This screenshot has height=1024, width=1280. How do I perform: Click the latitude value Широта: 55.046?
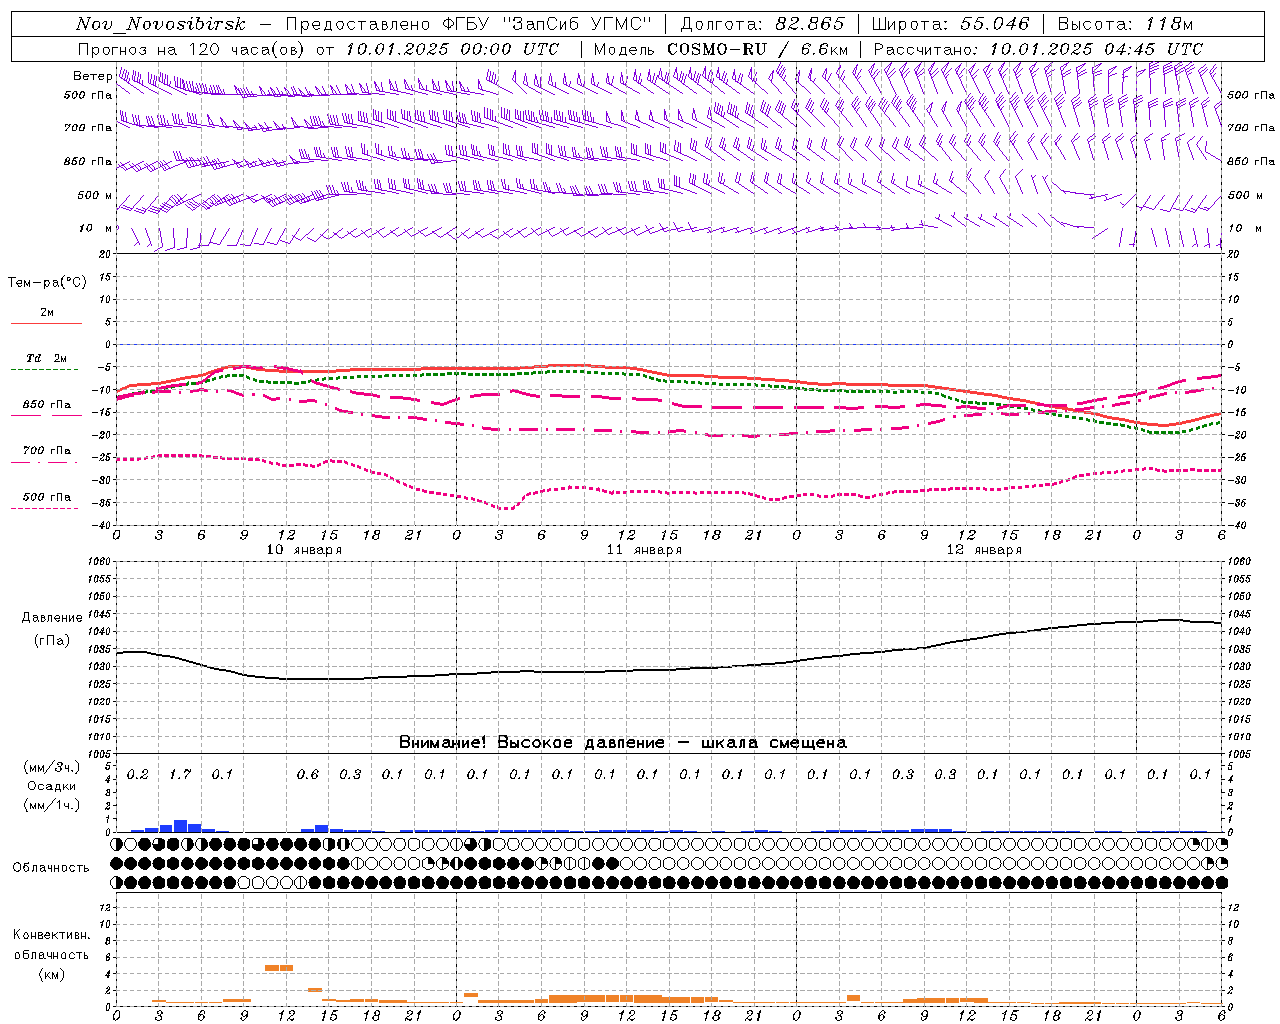point(950,24)
